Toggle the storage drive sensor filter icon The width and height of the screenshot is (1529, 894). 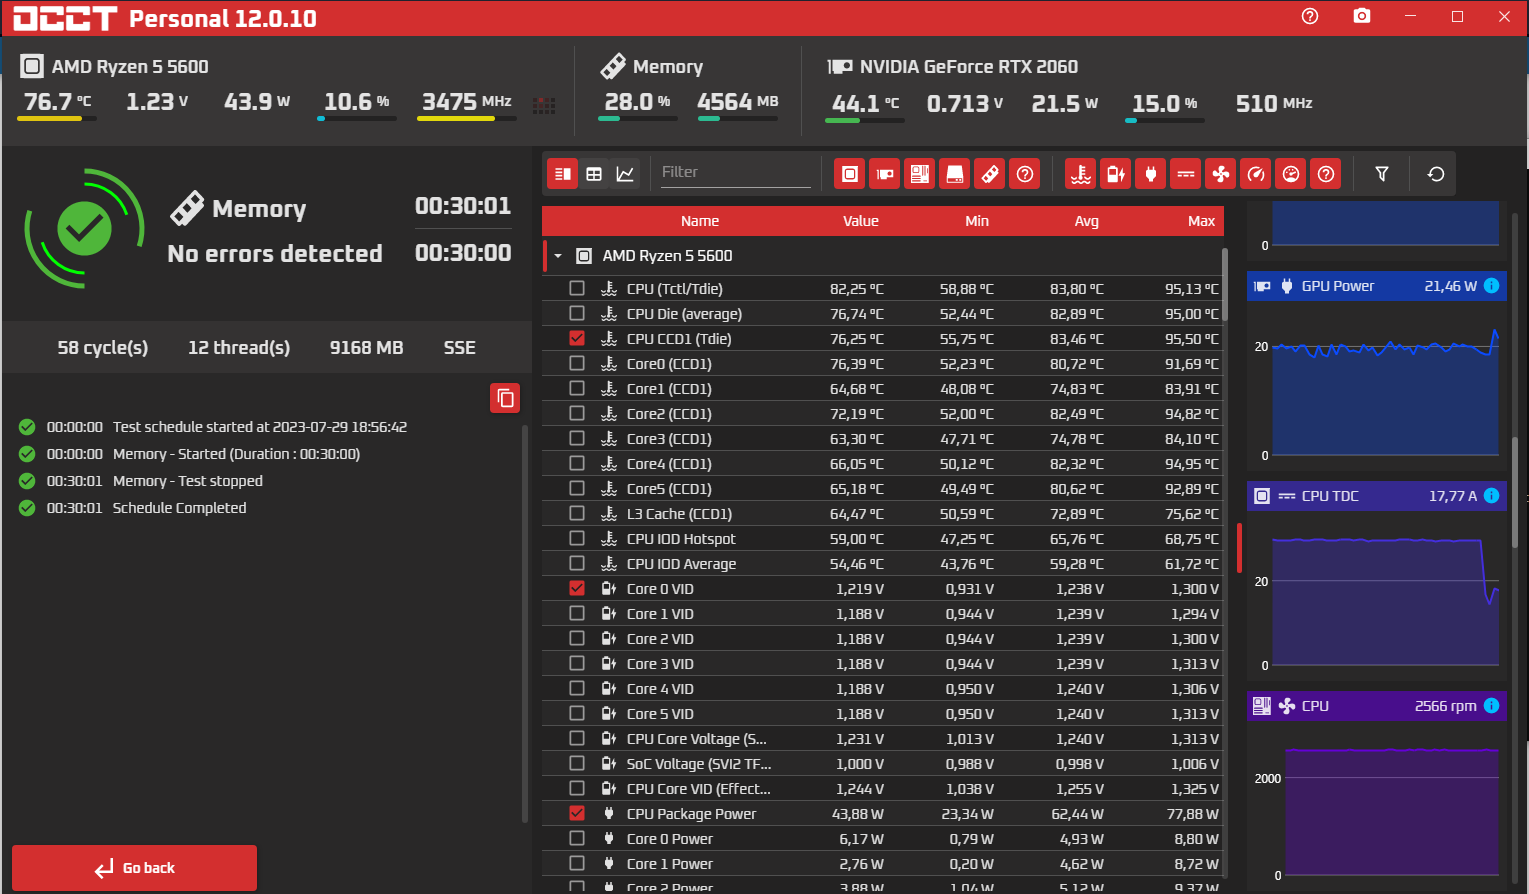coord(955,174)
